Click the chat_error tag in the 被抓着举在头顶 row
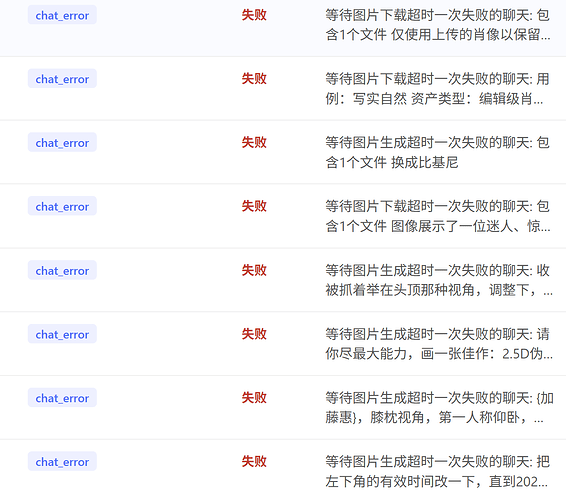This screenshot has width=566, height=500. 62,270
